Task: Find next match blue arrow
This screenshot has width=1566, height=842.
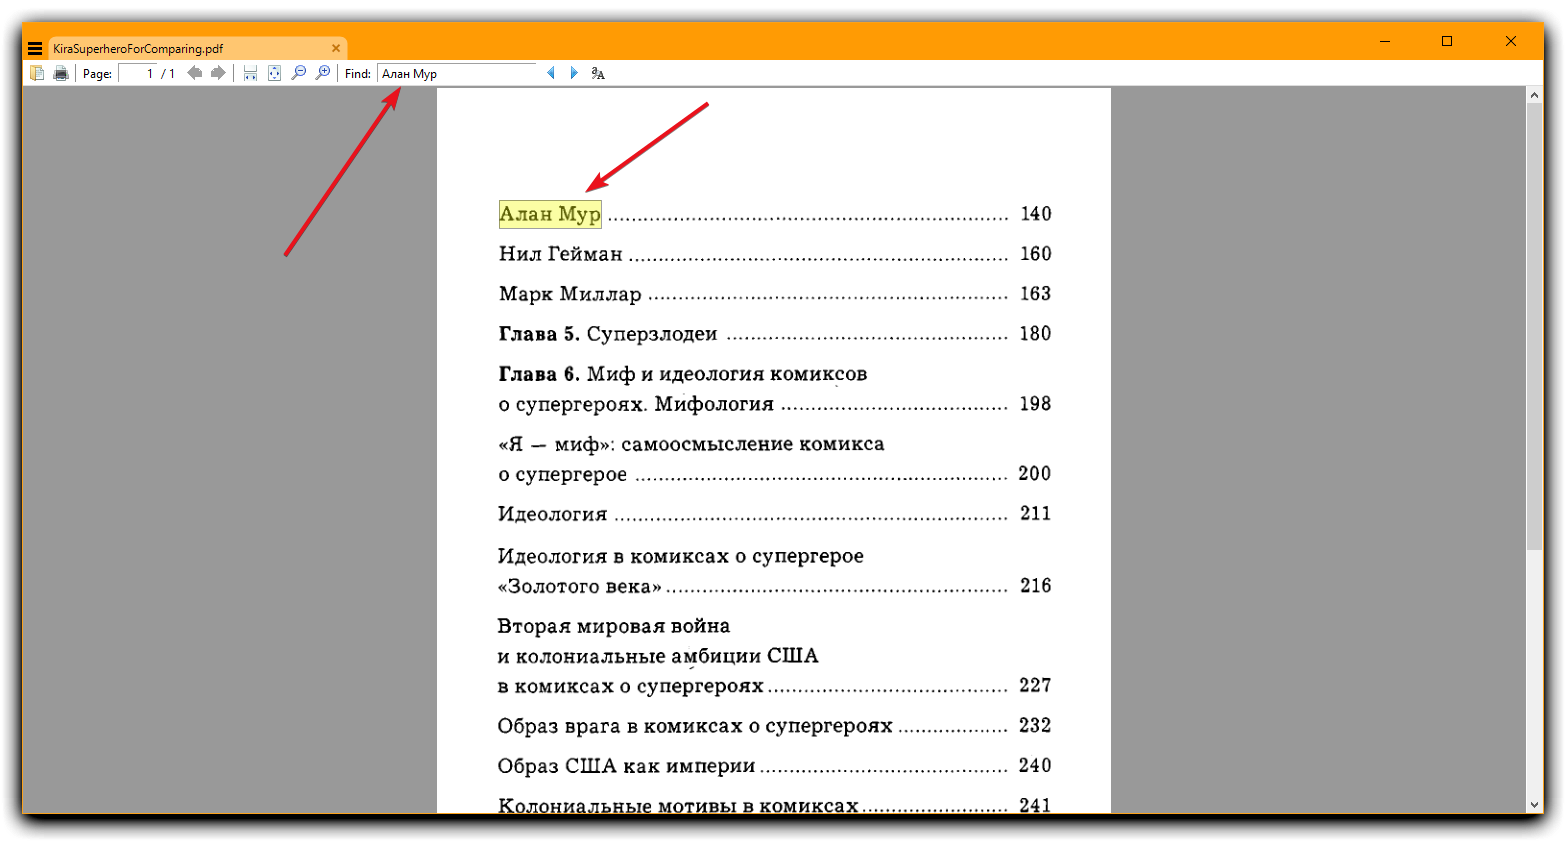Action: [x=574, y=73]
